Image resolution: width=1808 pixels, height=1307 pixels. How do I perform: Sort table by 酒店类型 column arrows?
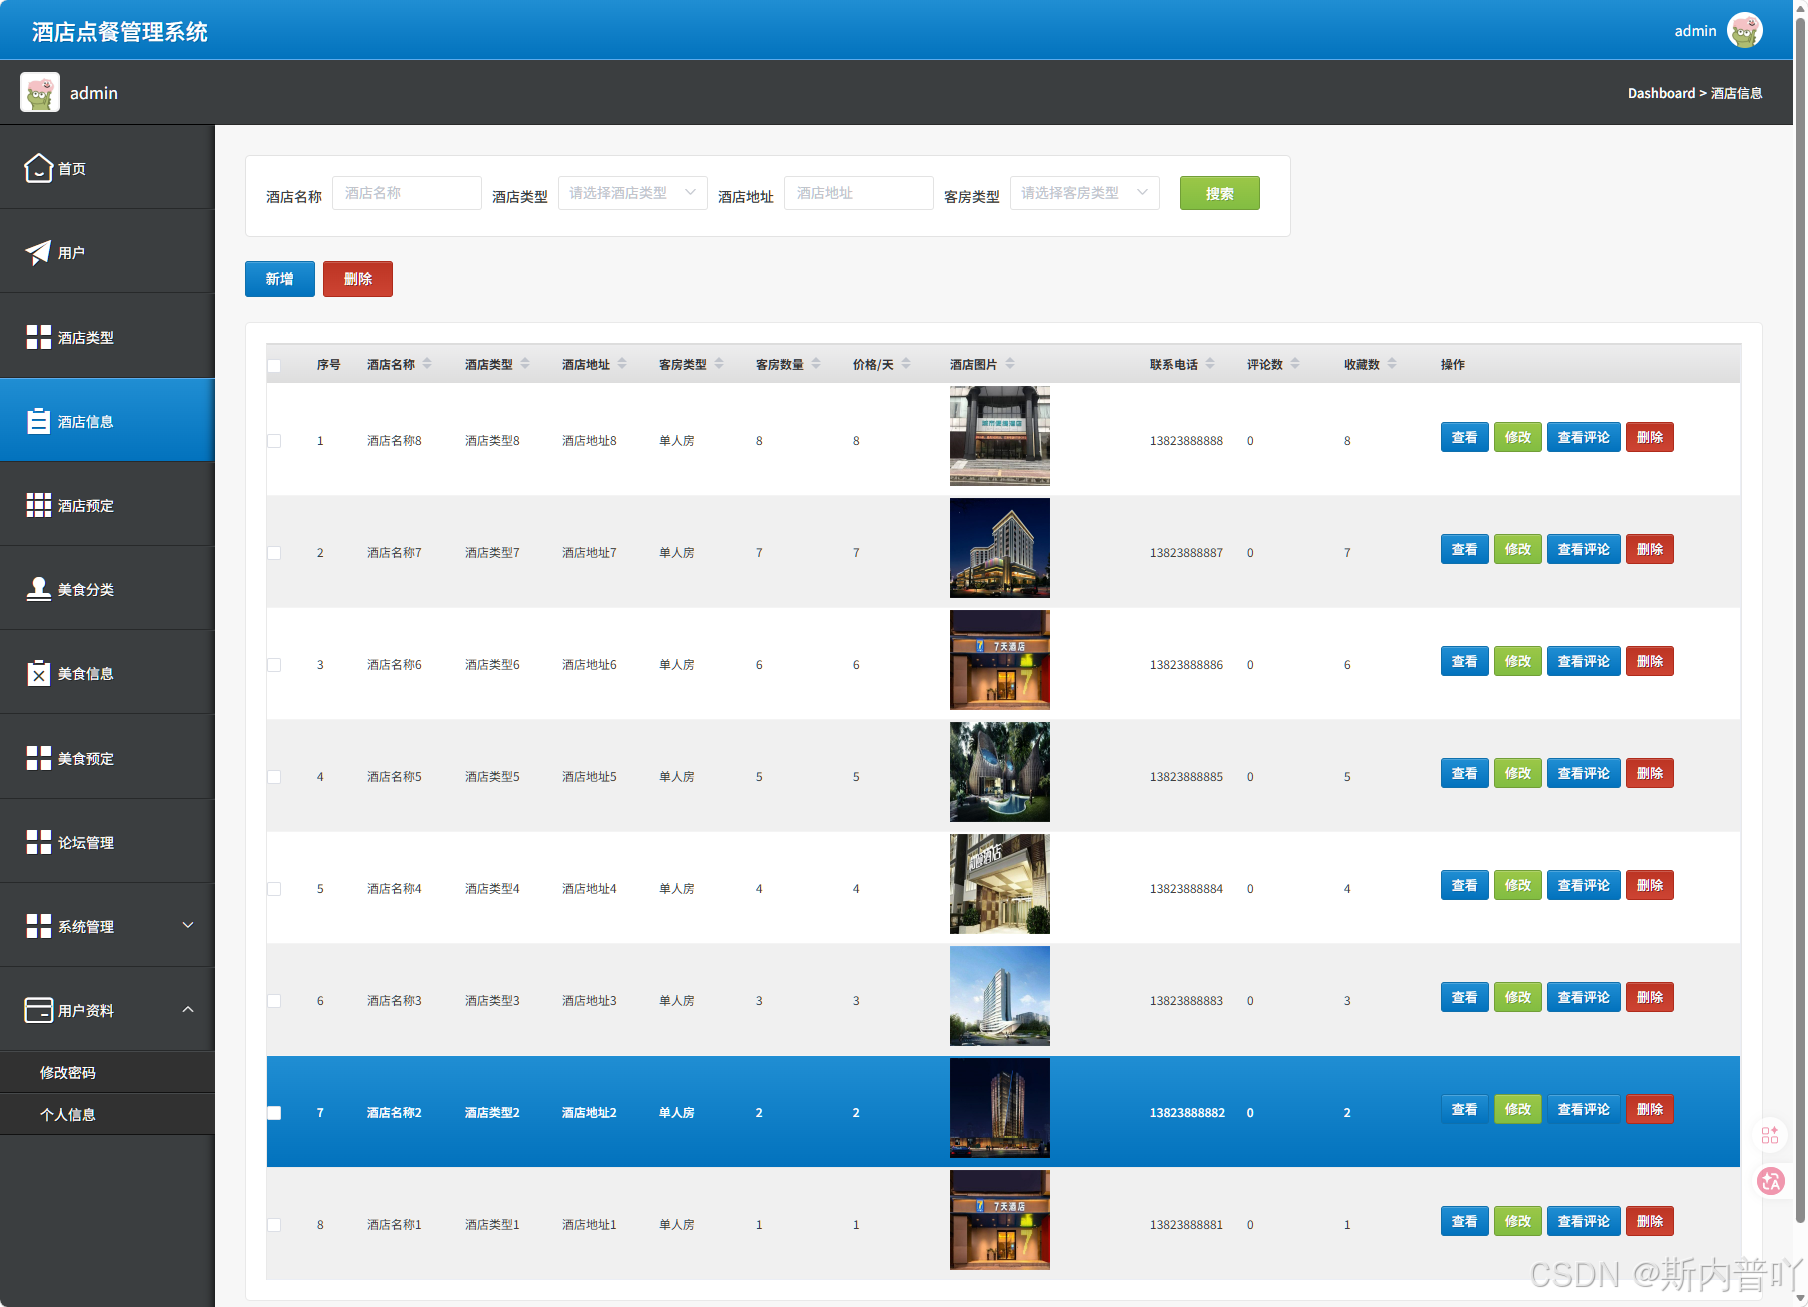pyautogui.click(x=525, y=364)
